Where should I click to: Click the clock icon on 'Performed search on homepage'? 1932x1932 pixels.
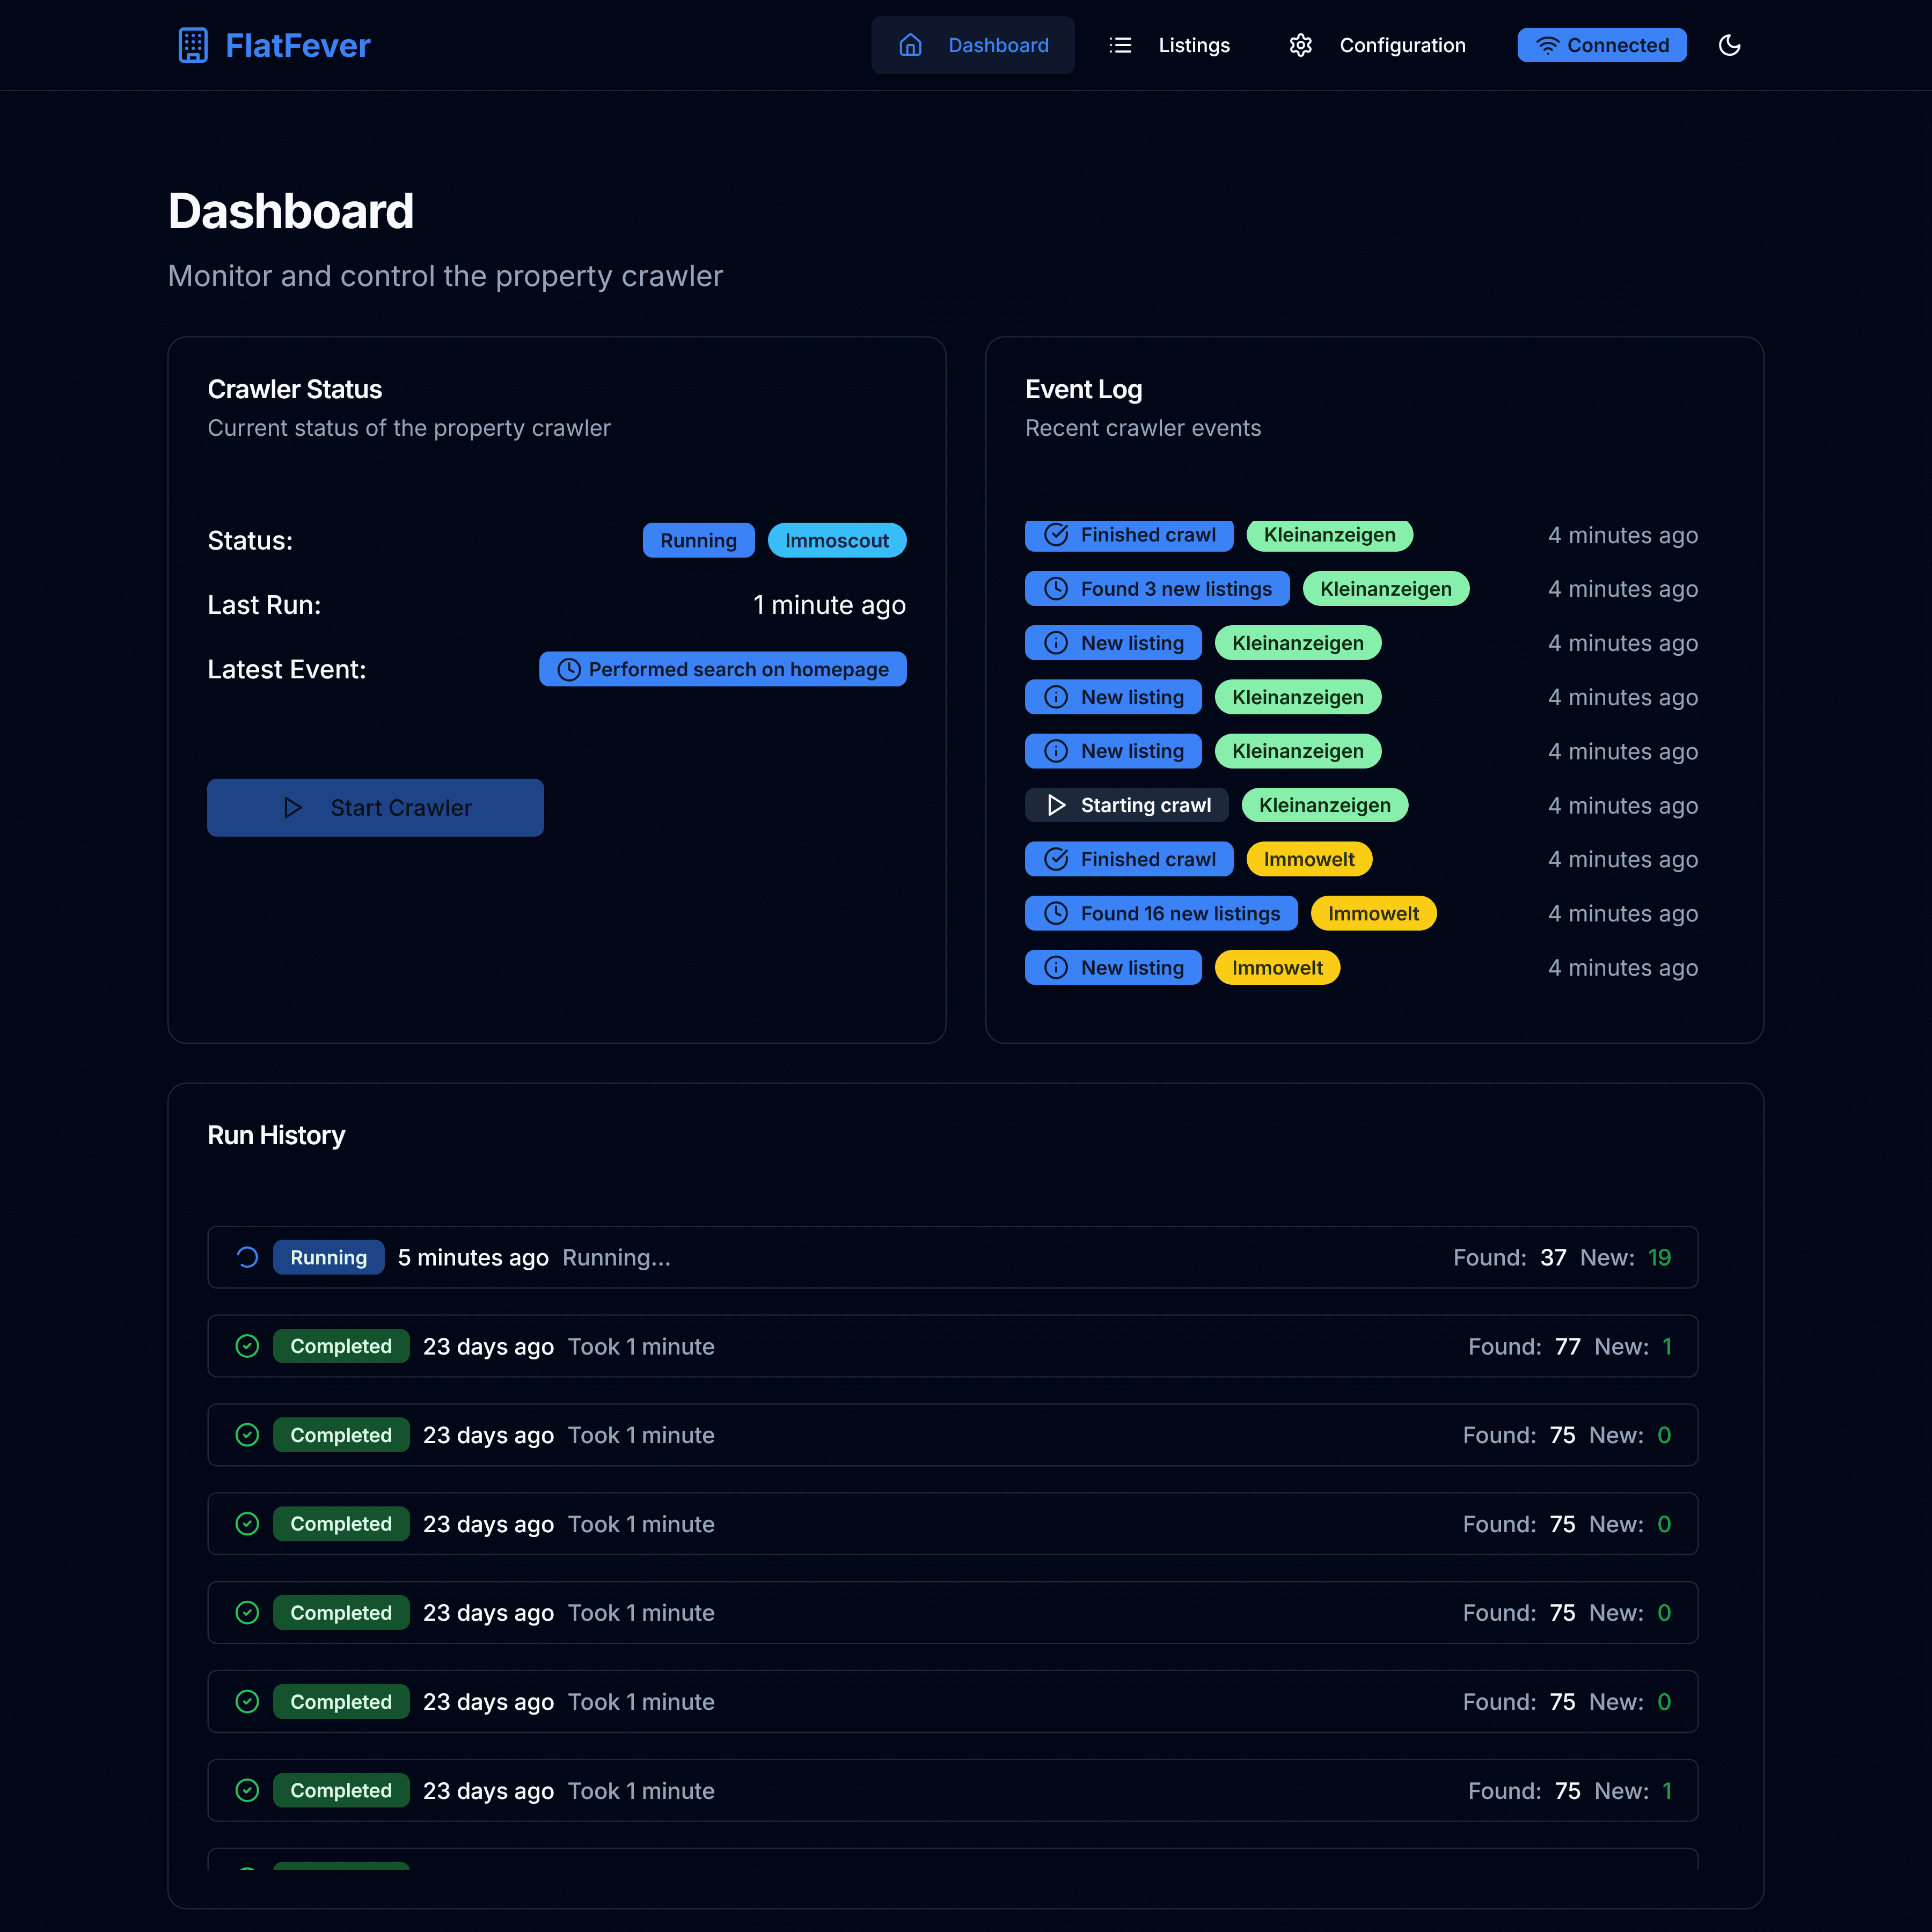click(x=569, y=669)
